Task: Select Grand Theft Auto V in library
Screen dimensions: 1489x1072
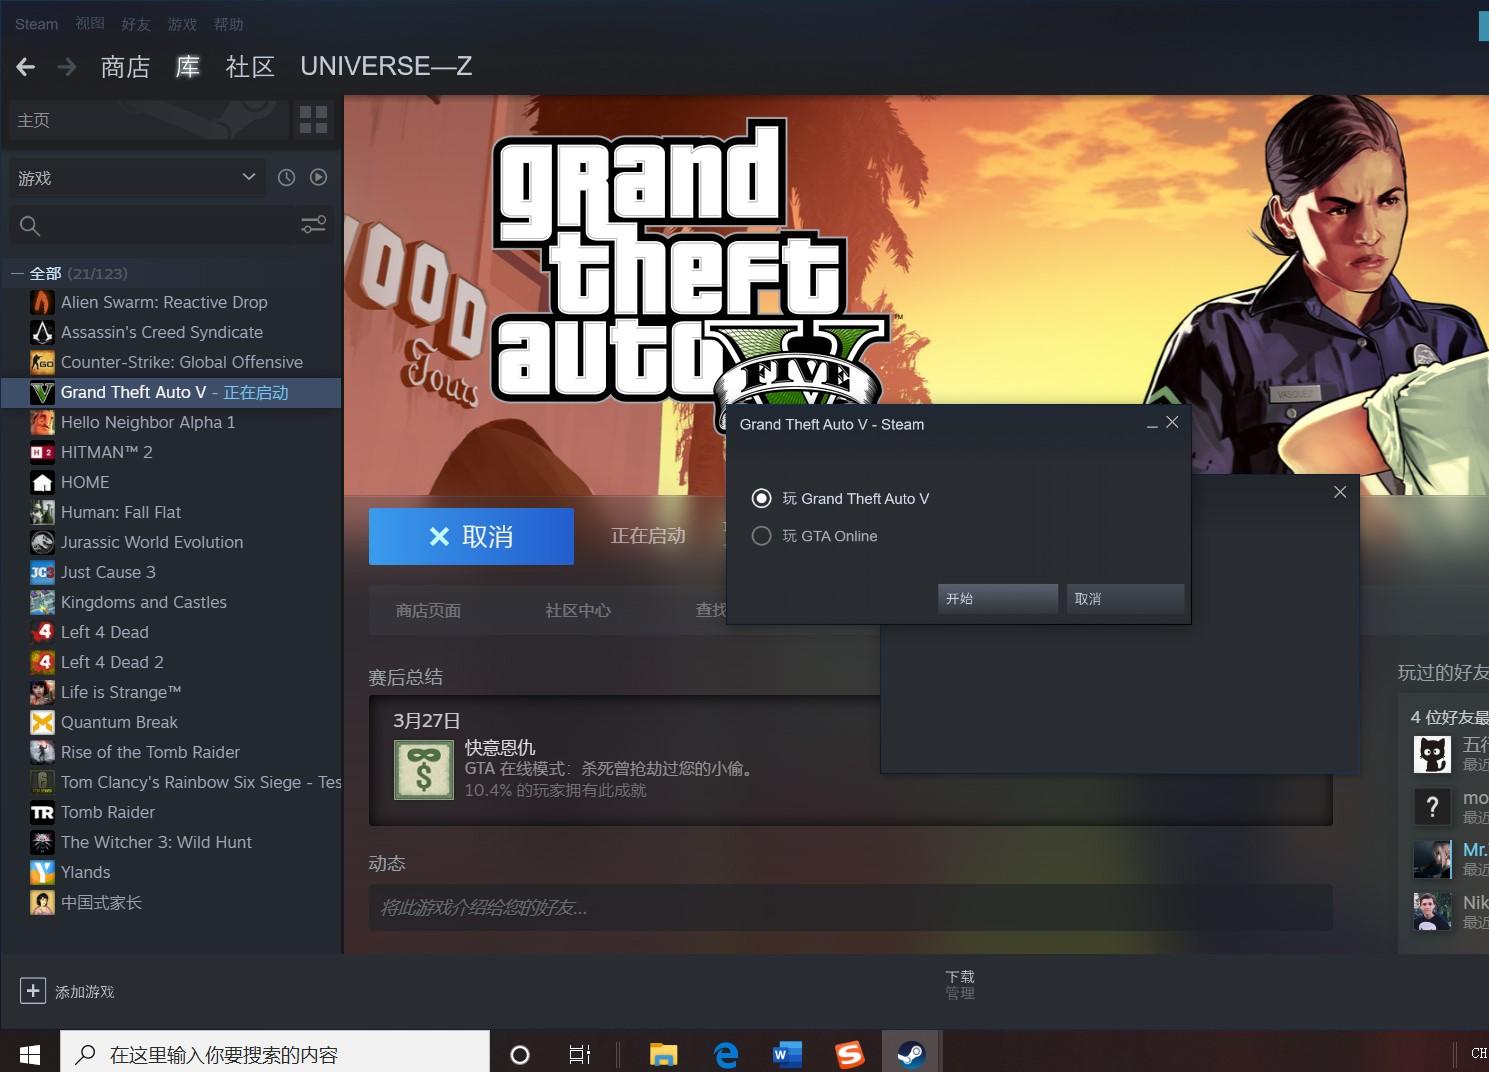Action: pyautogui.click(x=171, y=392)
